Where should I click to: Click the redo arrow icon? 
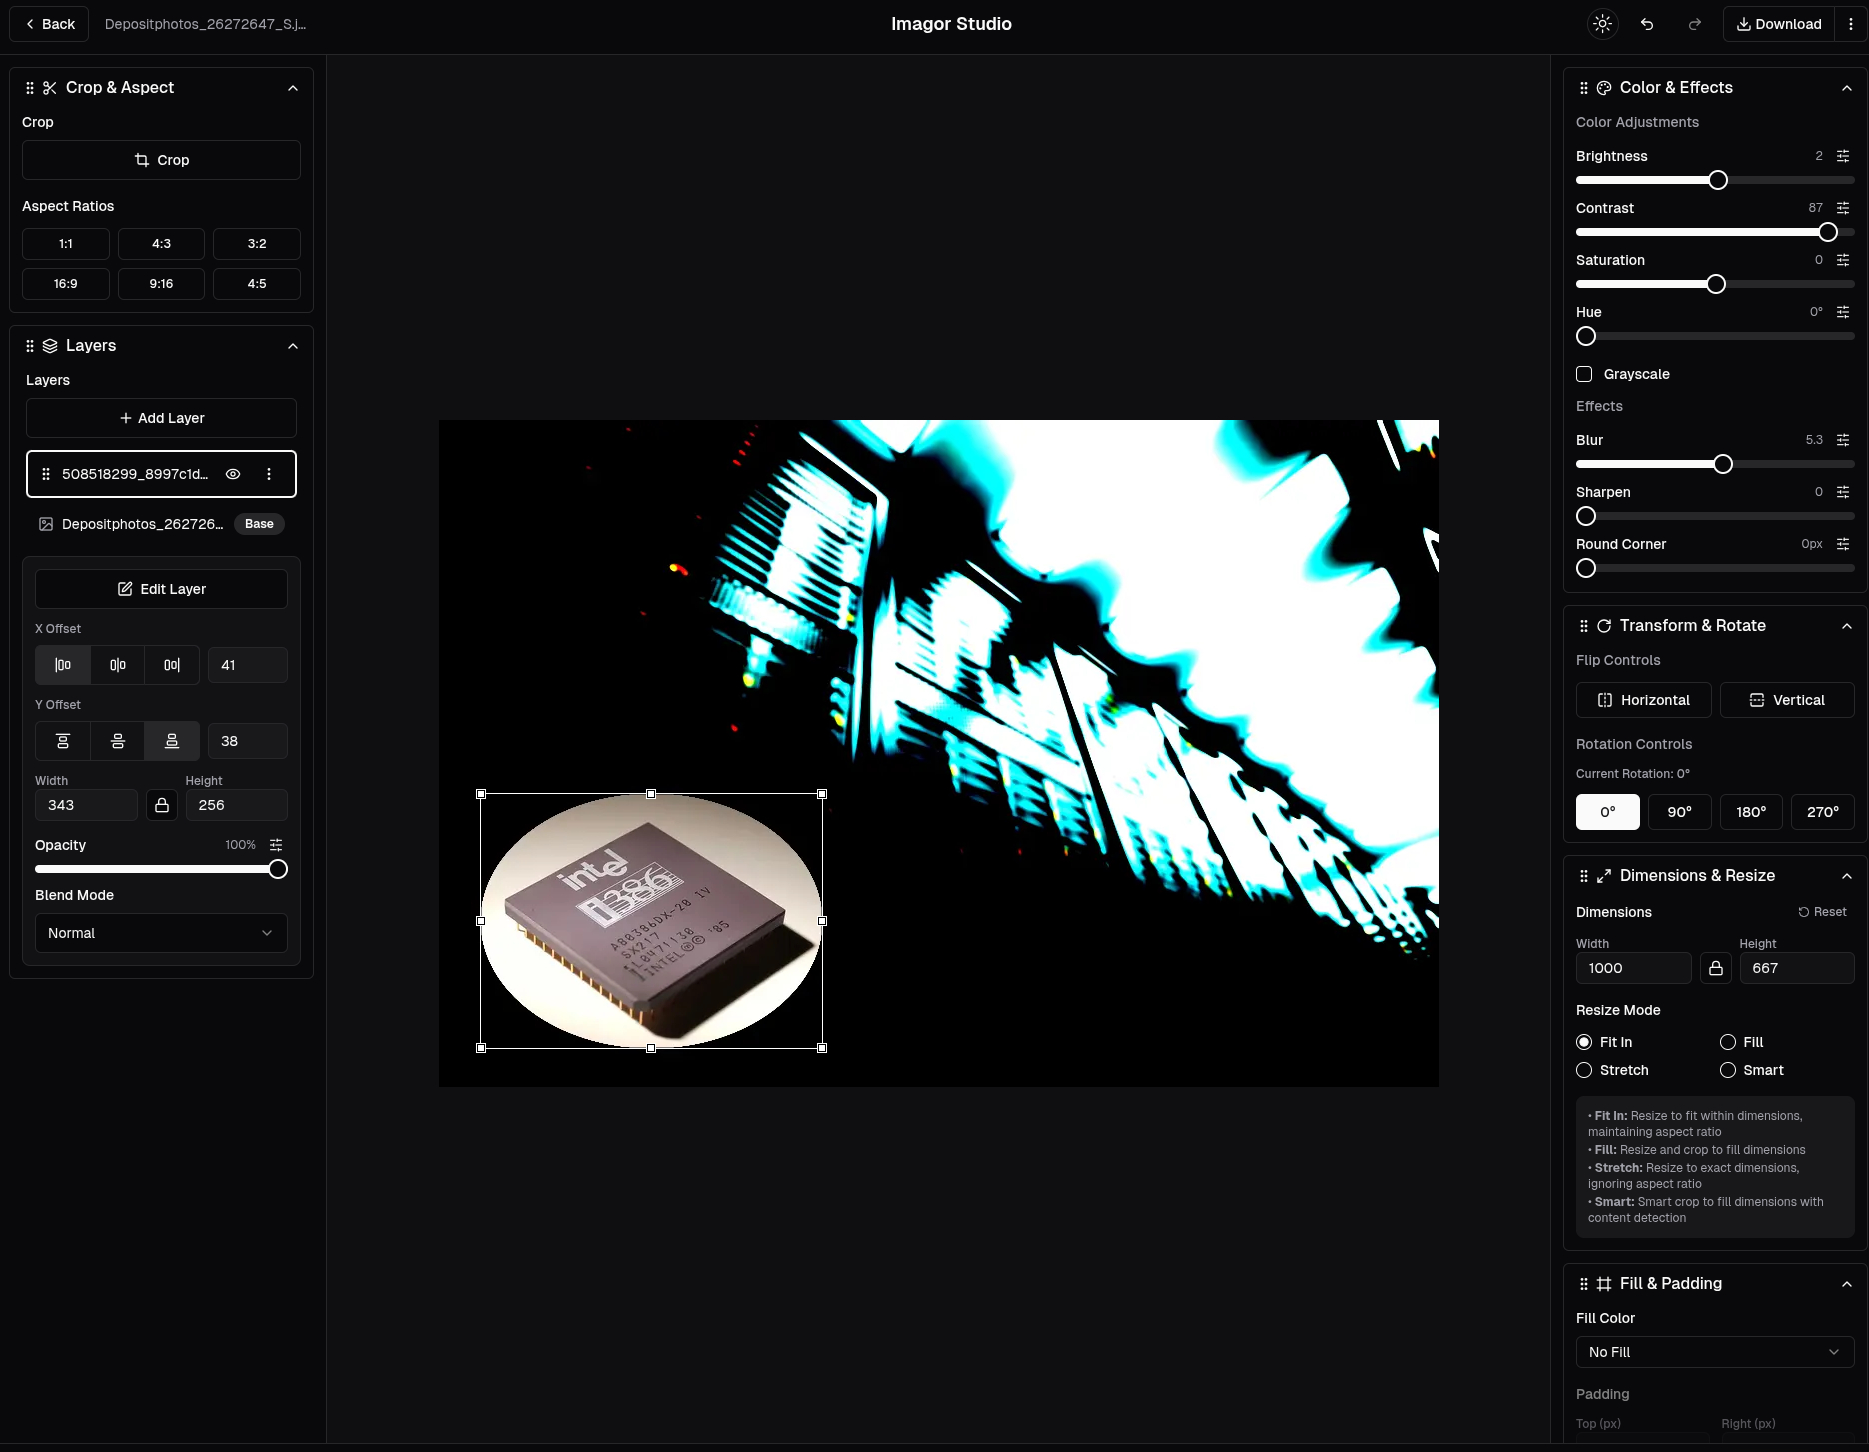[1694, 24]
